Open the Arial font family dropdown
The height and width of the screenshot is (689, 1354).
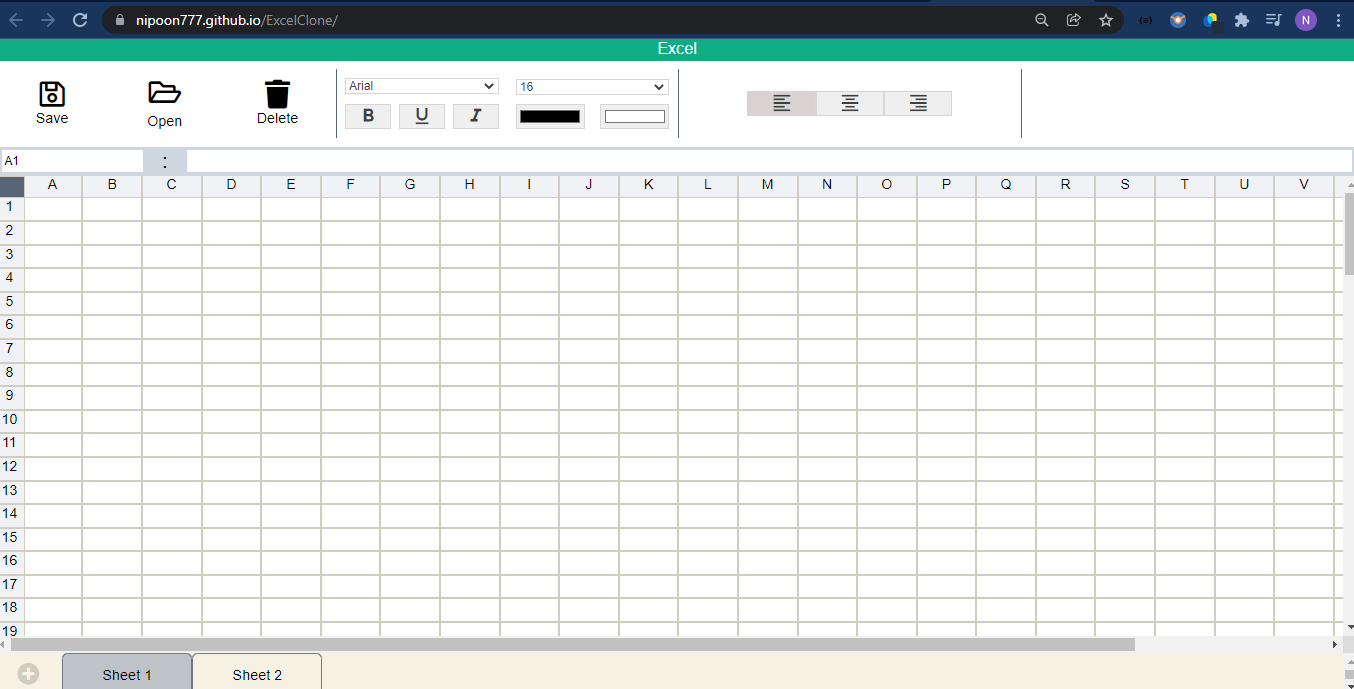coord(421,86)
